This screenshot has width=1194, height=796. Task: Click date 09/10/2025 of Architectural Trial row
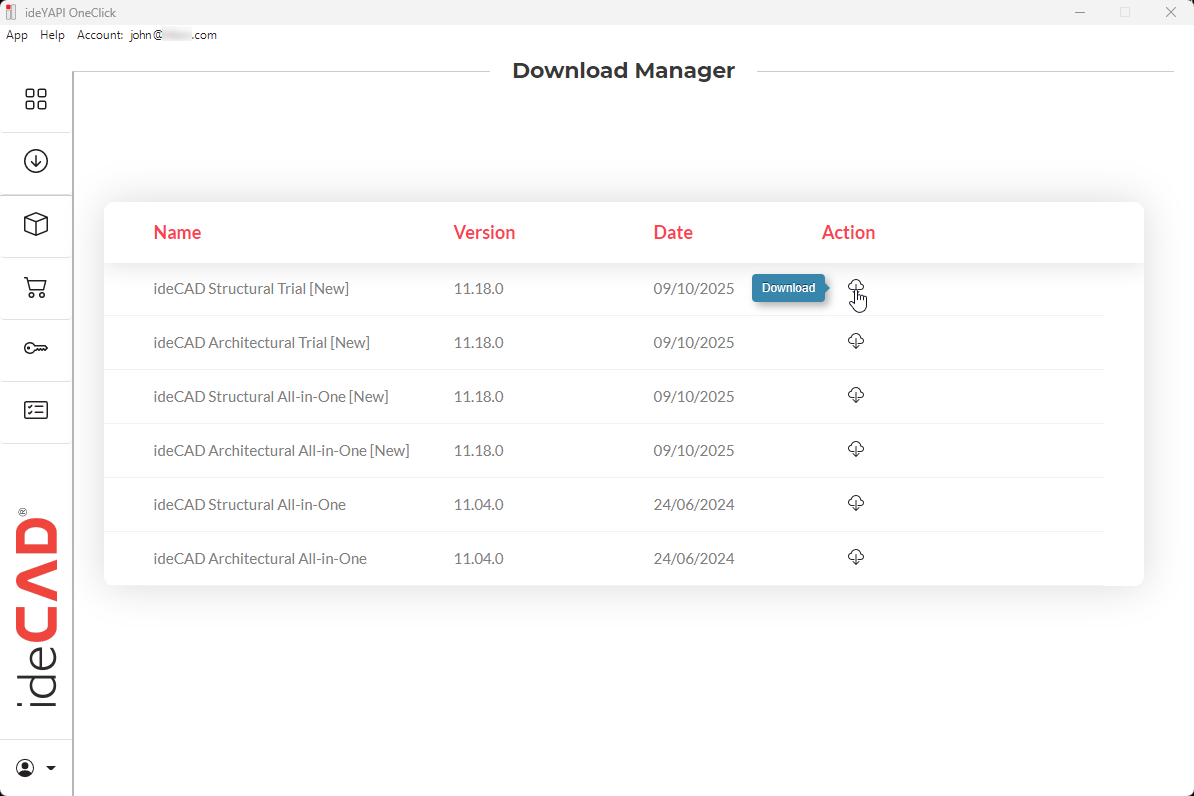(694, 343)
